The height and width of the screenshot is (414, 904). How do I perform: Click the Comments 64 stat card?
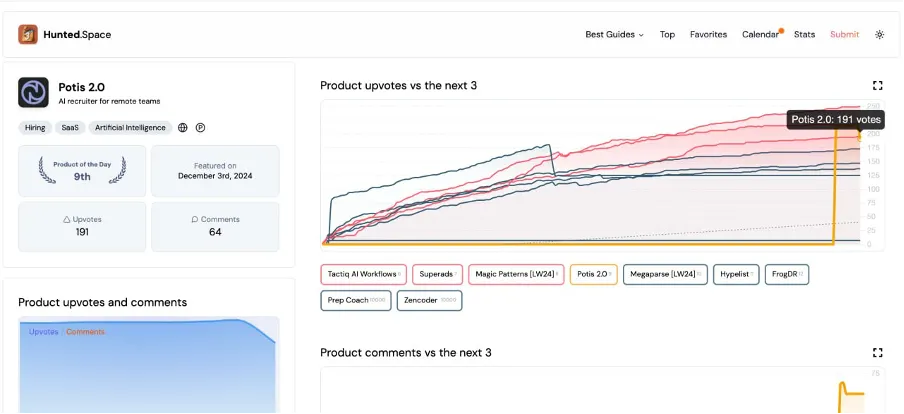(x=215, y=227)
